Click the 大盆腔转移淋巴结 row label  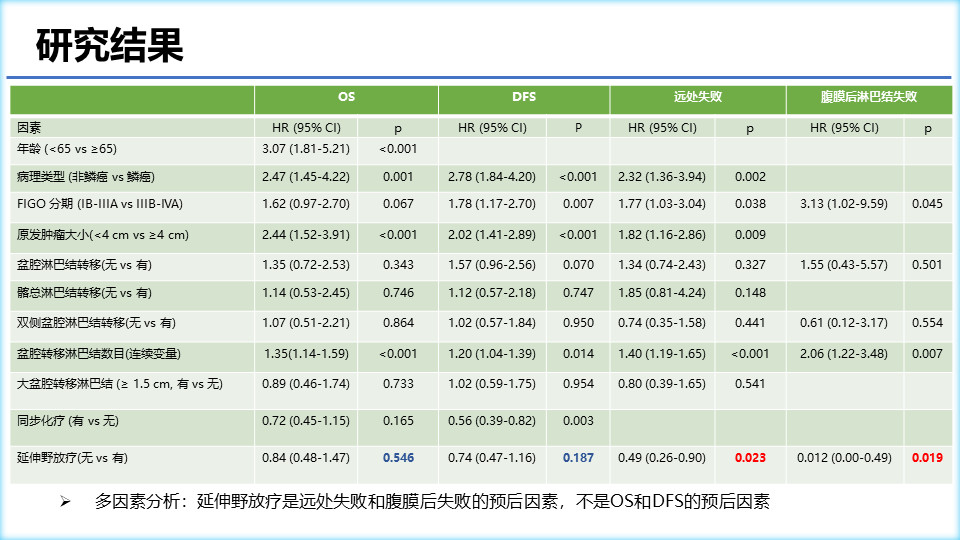[x=120, y=384]
